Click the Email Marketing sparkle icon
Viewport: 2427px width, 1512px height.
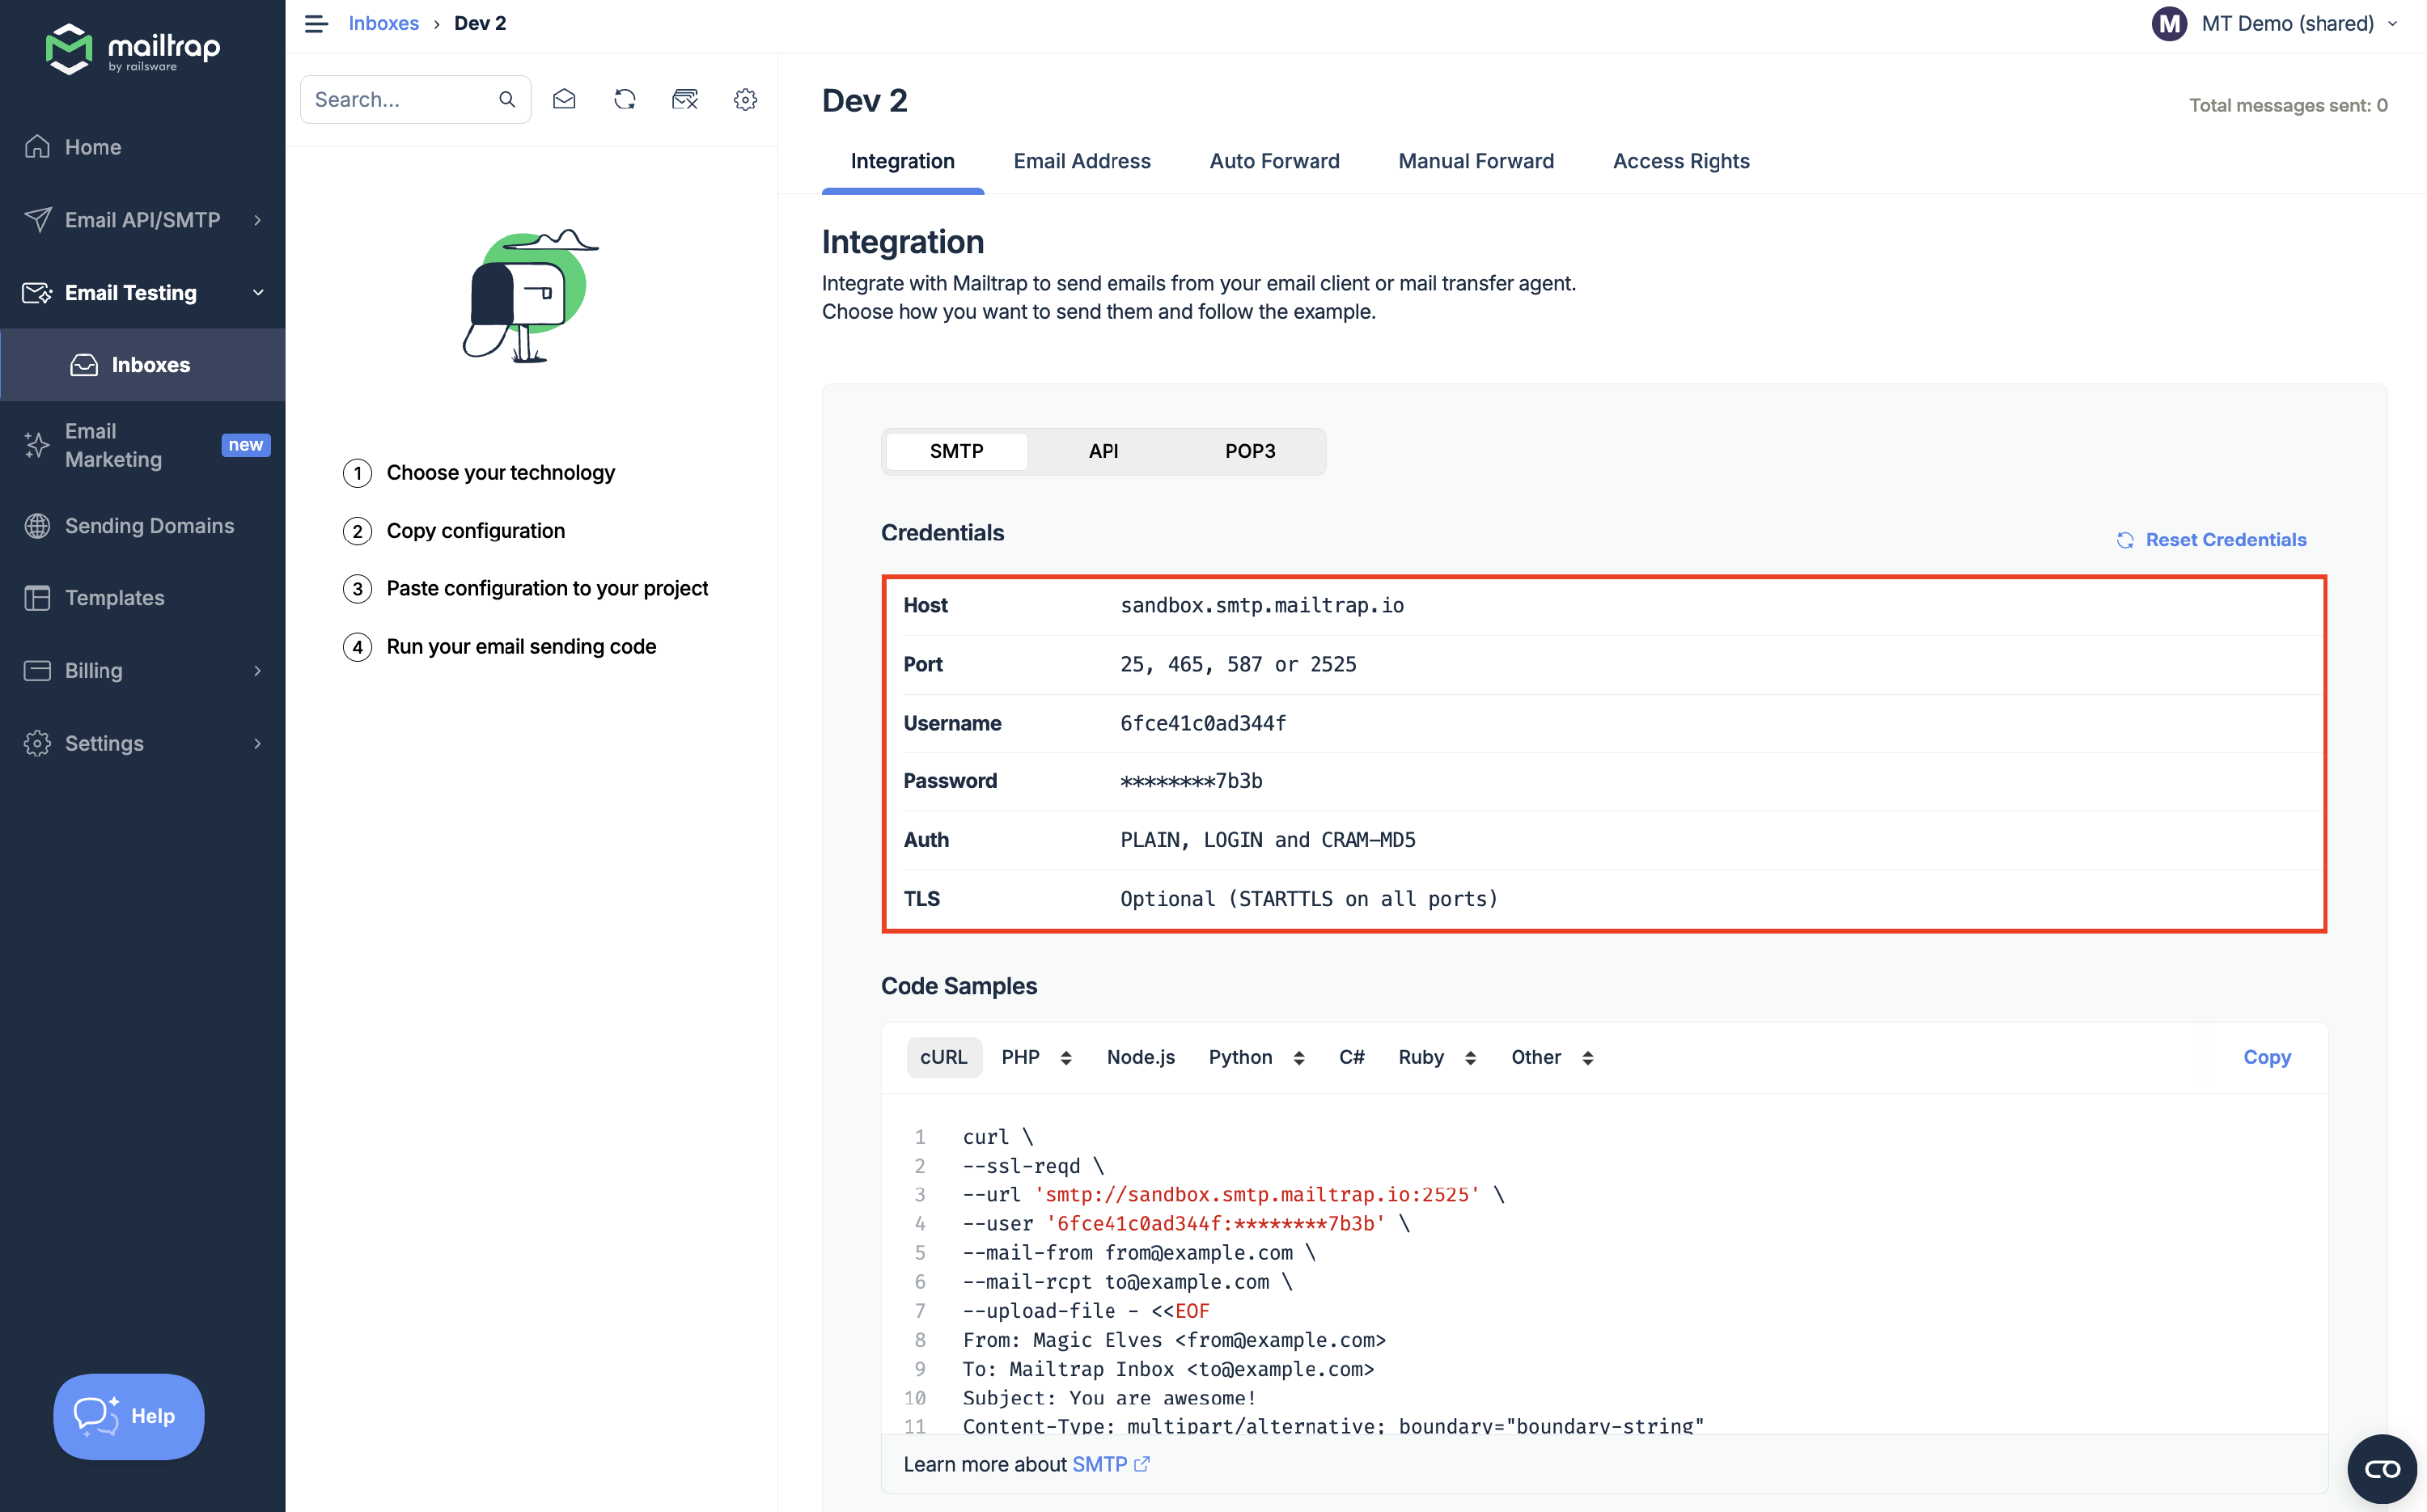coord(37,445)
